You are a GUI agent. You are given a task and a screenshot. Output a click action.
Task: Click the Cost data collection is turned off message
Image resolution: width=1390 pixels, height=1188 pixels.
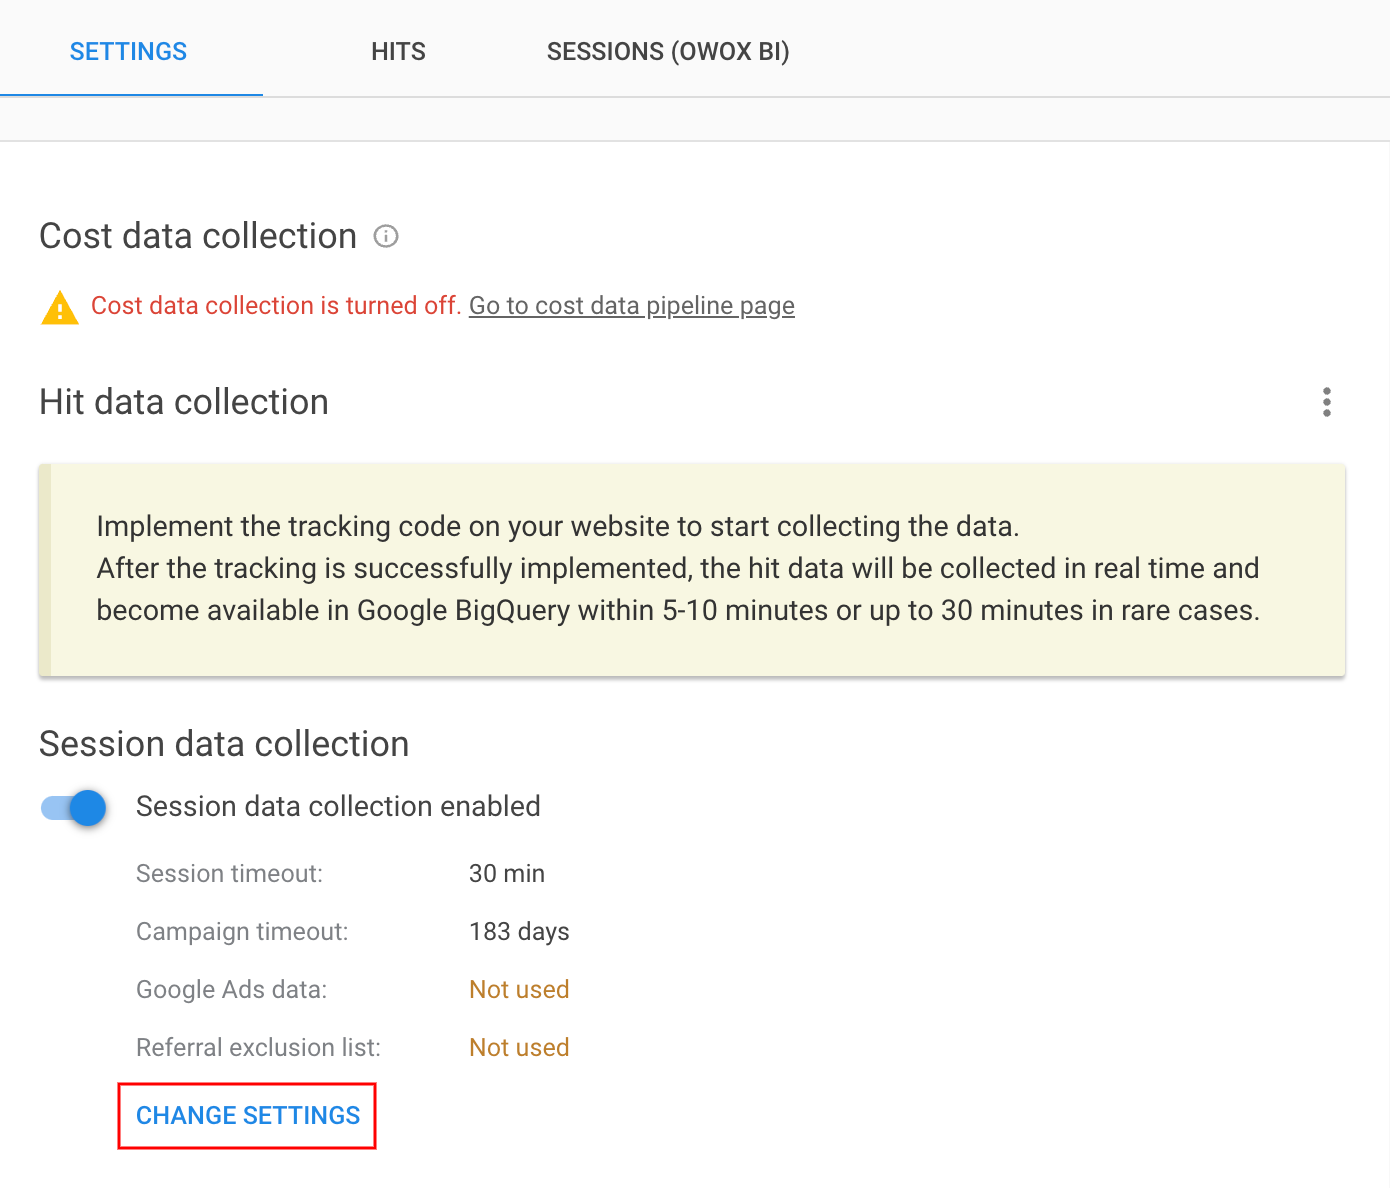(276, 306)
